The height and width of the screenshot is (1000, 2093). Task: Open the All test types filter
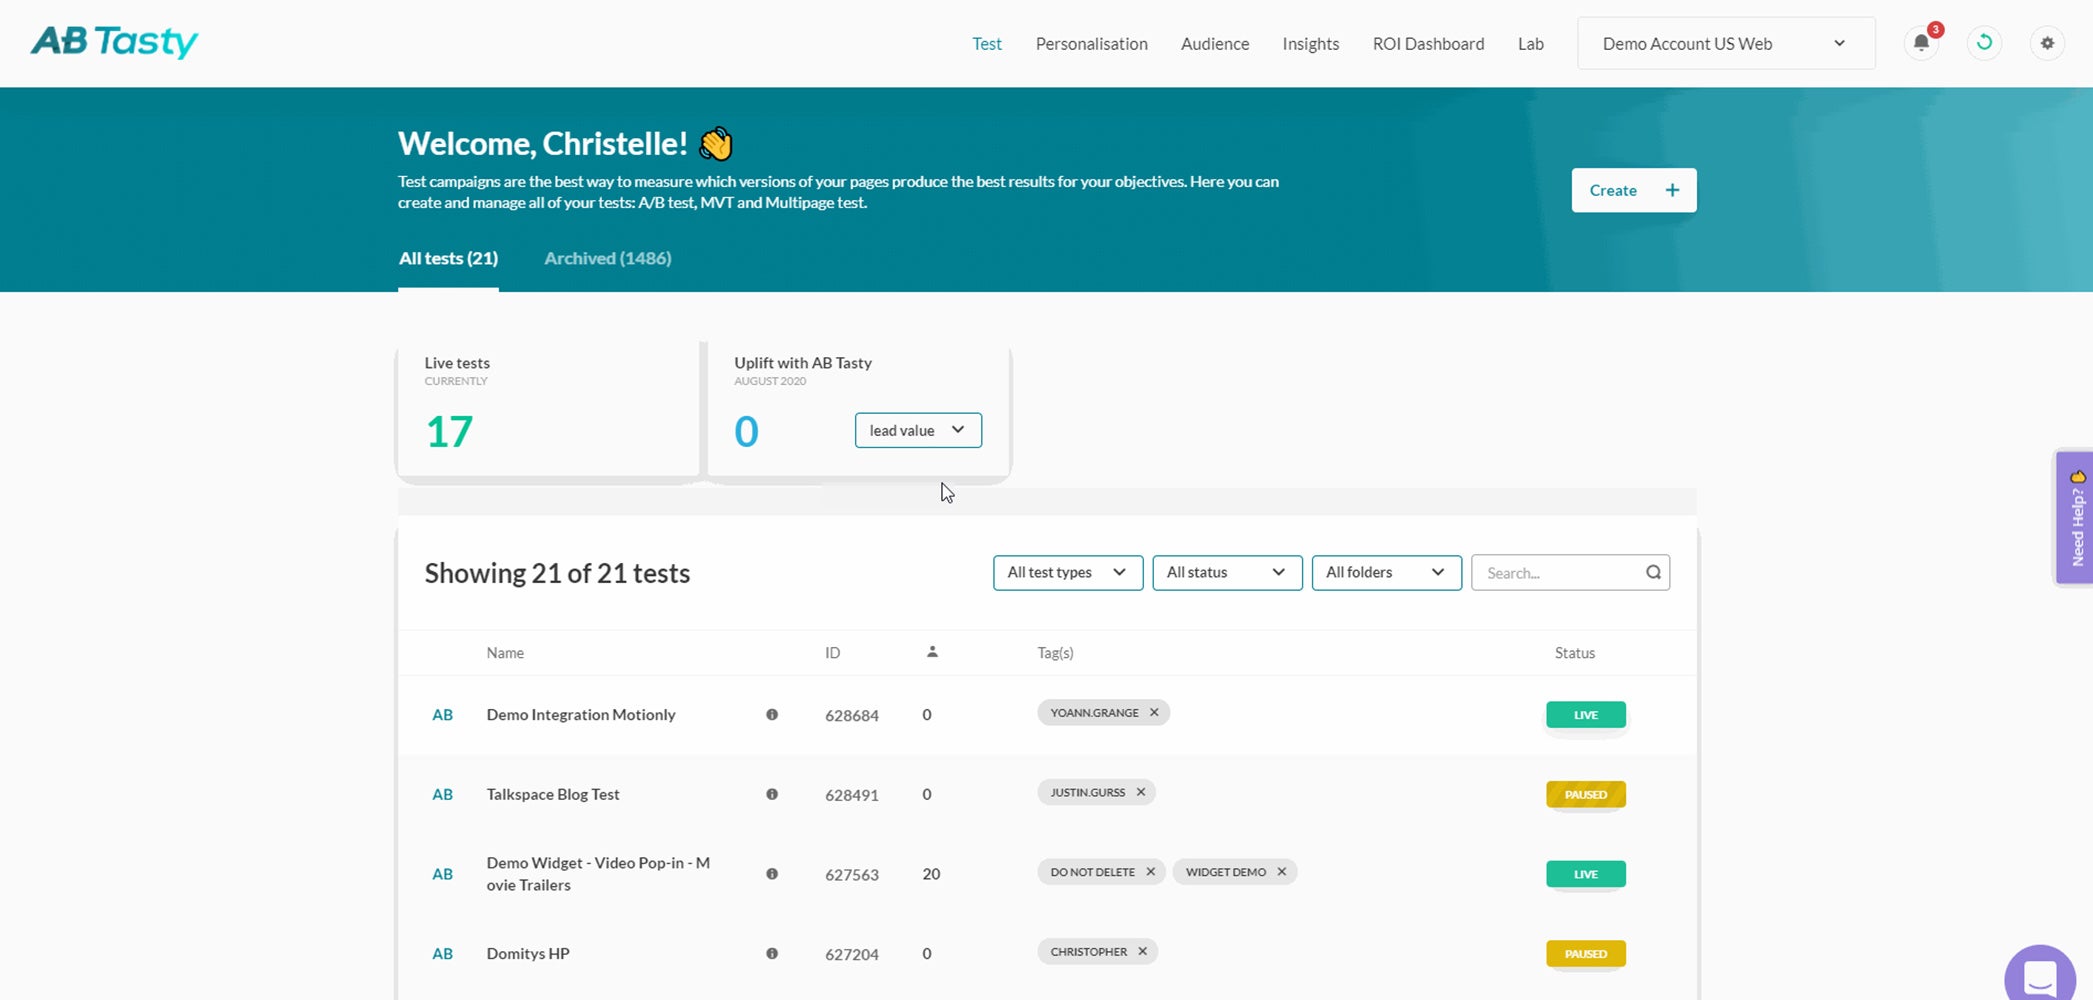pyautogui.click(x=1068, y=572)
